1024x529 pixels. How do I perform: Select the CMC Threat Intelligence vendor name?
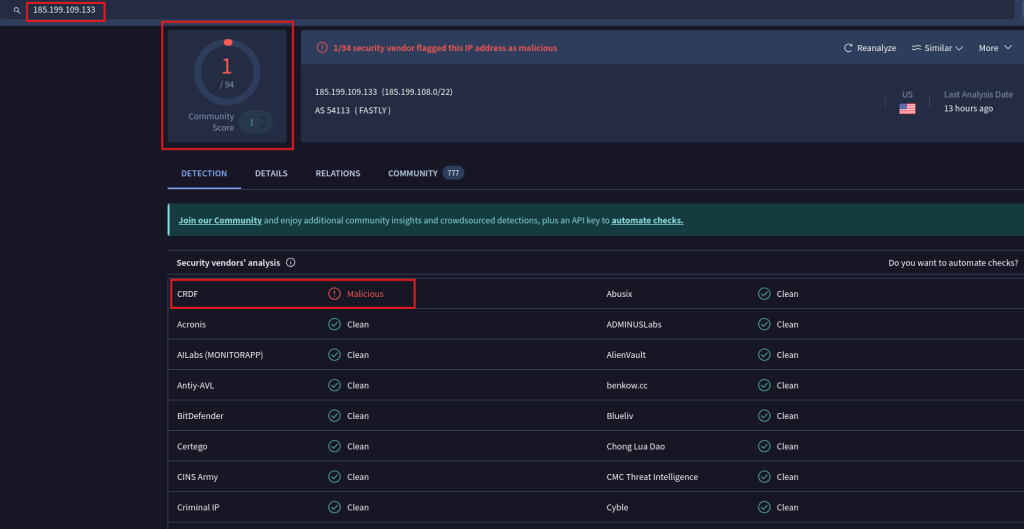pos(652,477)
